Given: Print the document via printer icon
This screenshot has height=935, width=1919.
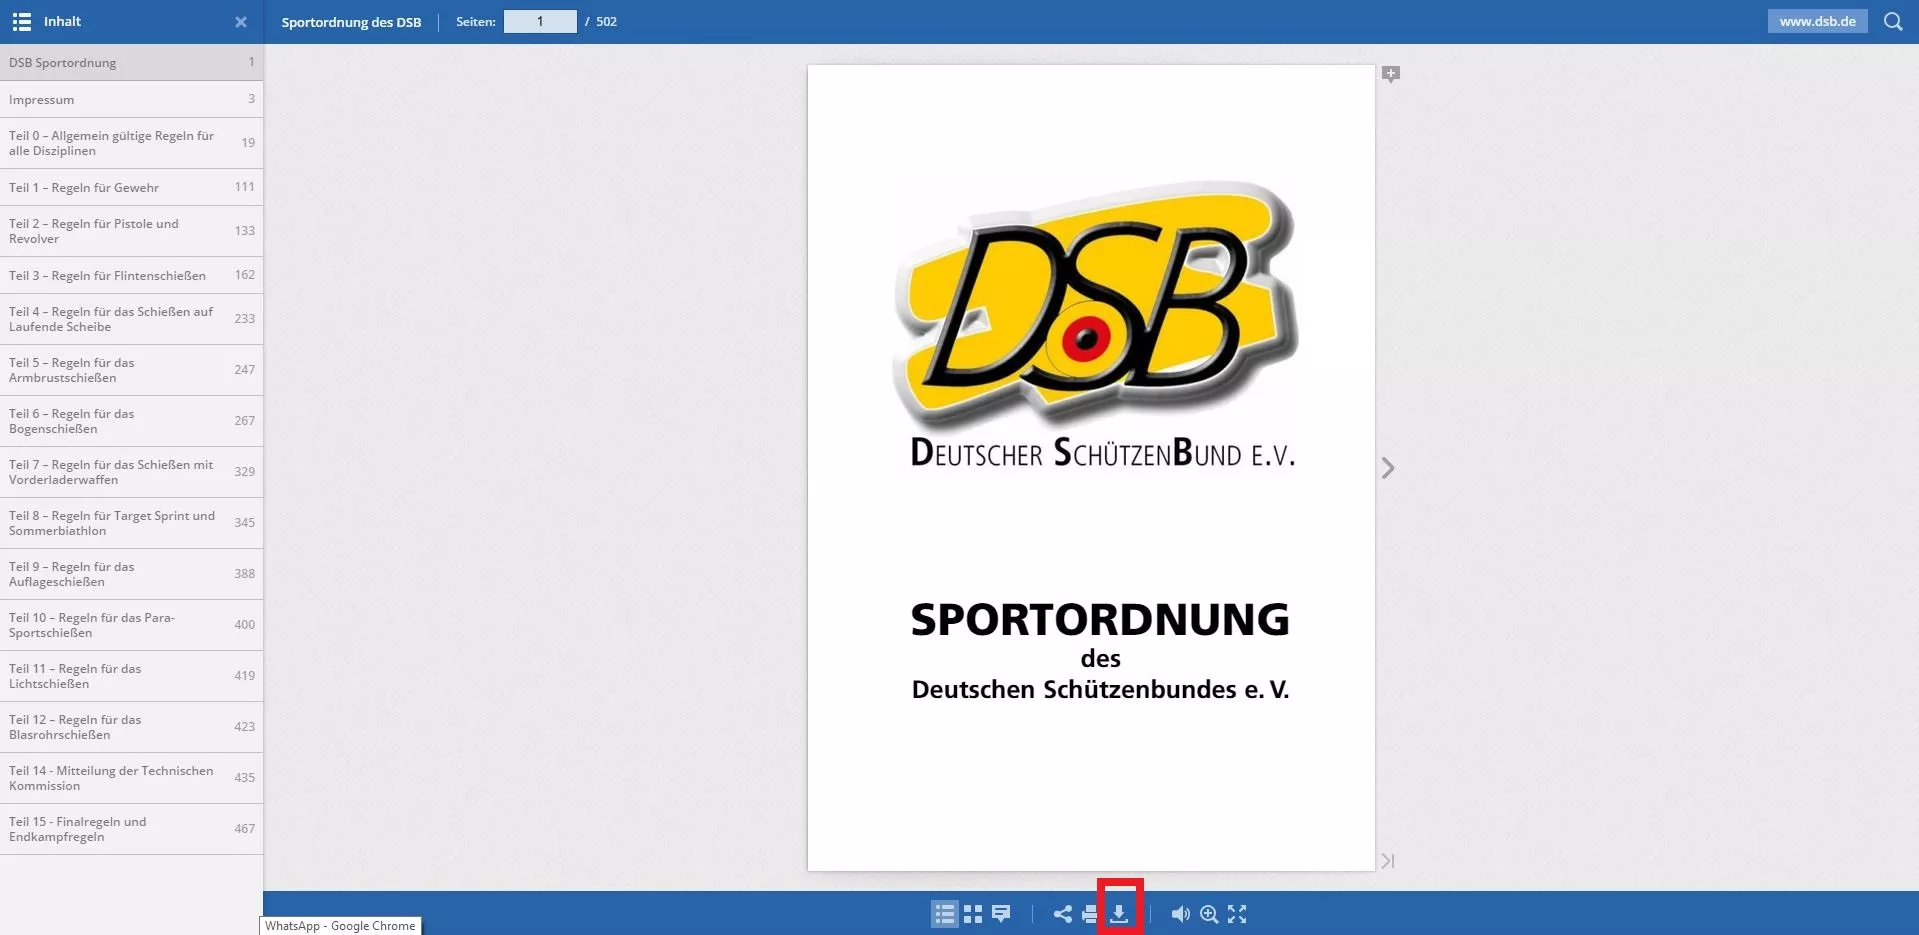Looking at the screenshot, I should pos(1090,914).
